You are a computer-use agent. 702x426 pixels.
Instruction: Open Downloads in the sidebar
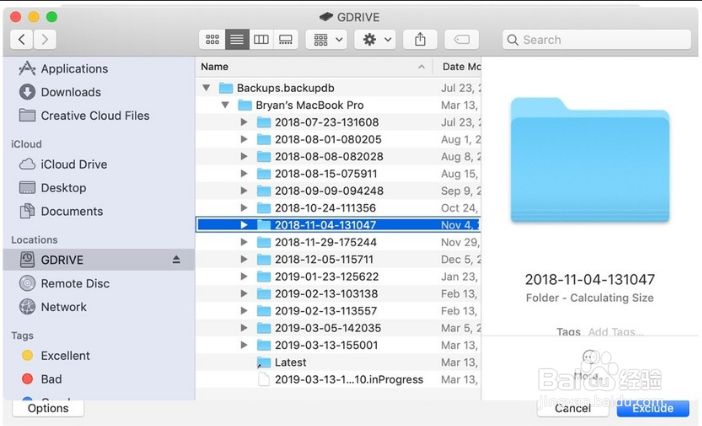[x=60, y=92]
